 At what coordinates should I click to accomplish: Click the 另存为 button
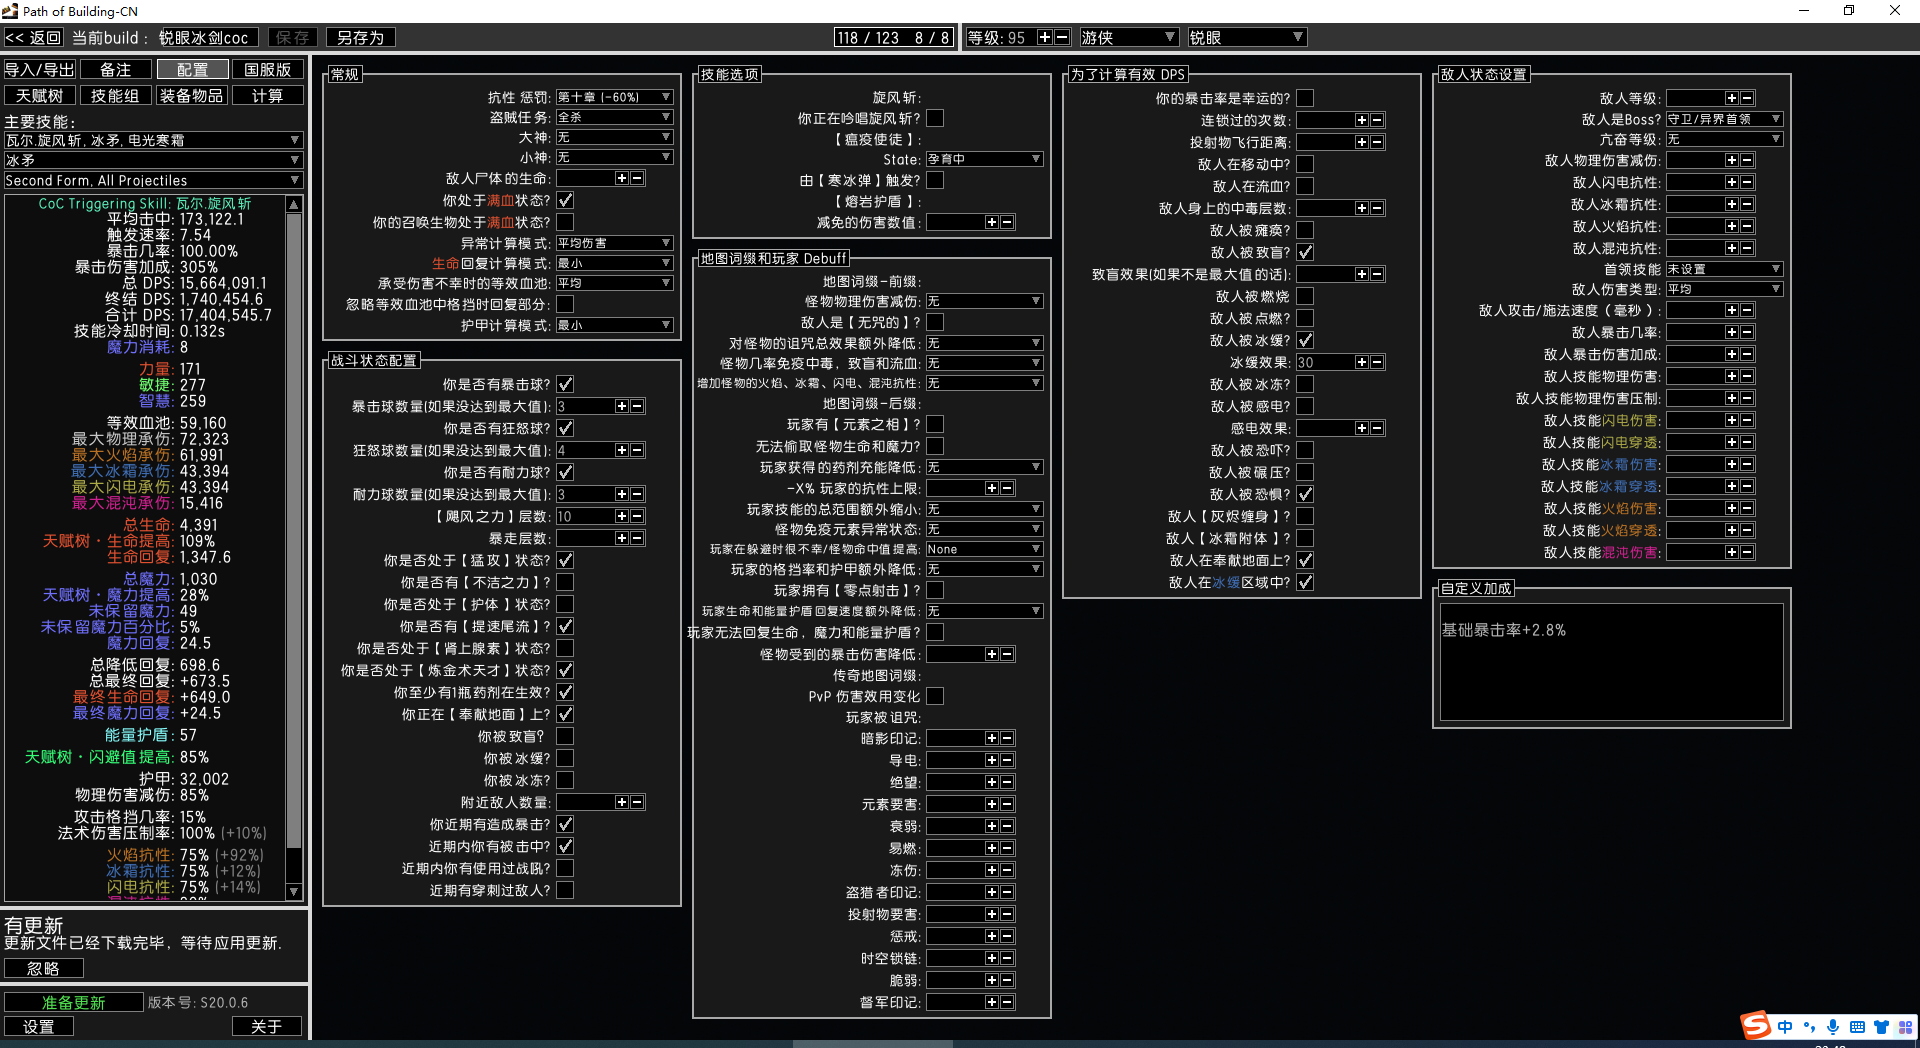[x=360, y=37]
